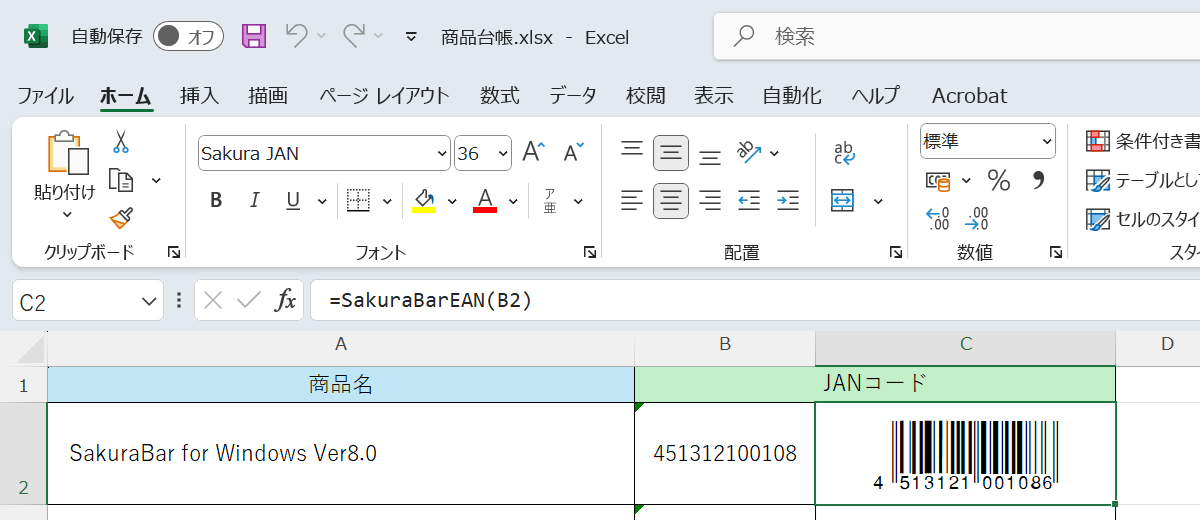Merge and center cells
Viewport: 1200px width, 520px height.
(x=843, y=201)
